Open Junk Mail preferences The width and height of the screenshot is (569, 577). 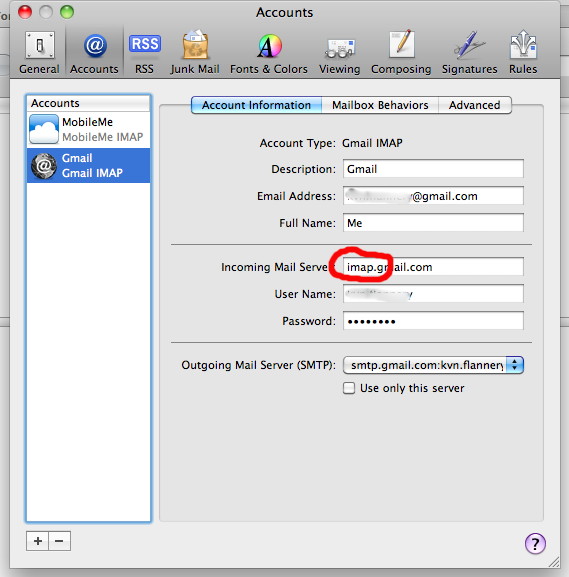(195, 53)
